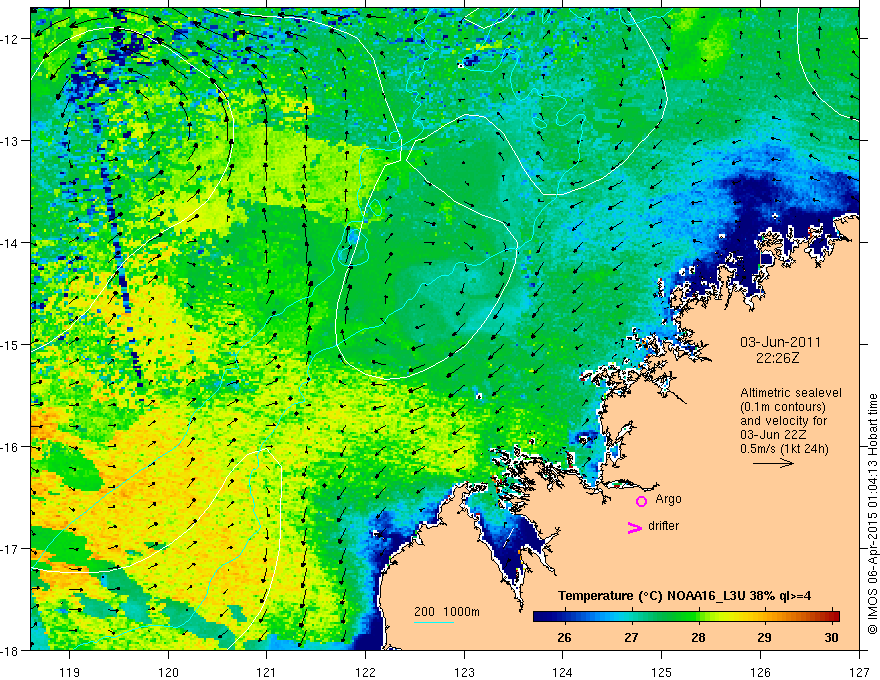Screen dimensions: 880x680
Task: Click the Altimetric sealevel text line
Action: (791, 393)
